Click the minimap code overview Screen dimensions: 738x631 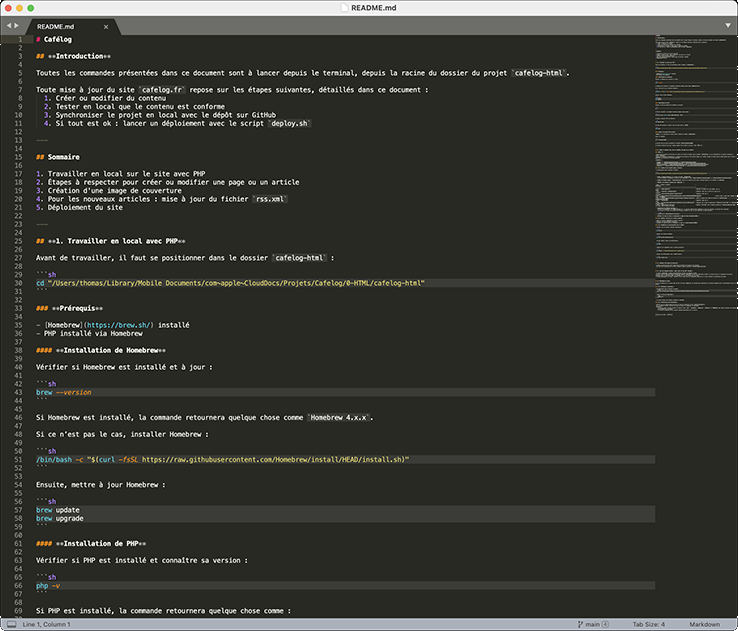point(696,175)
